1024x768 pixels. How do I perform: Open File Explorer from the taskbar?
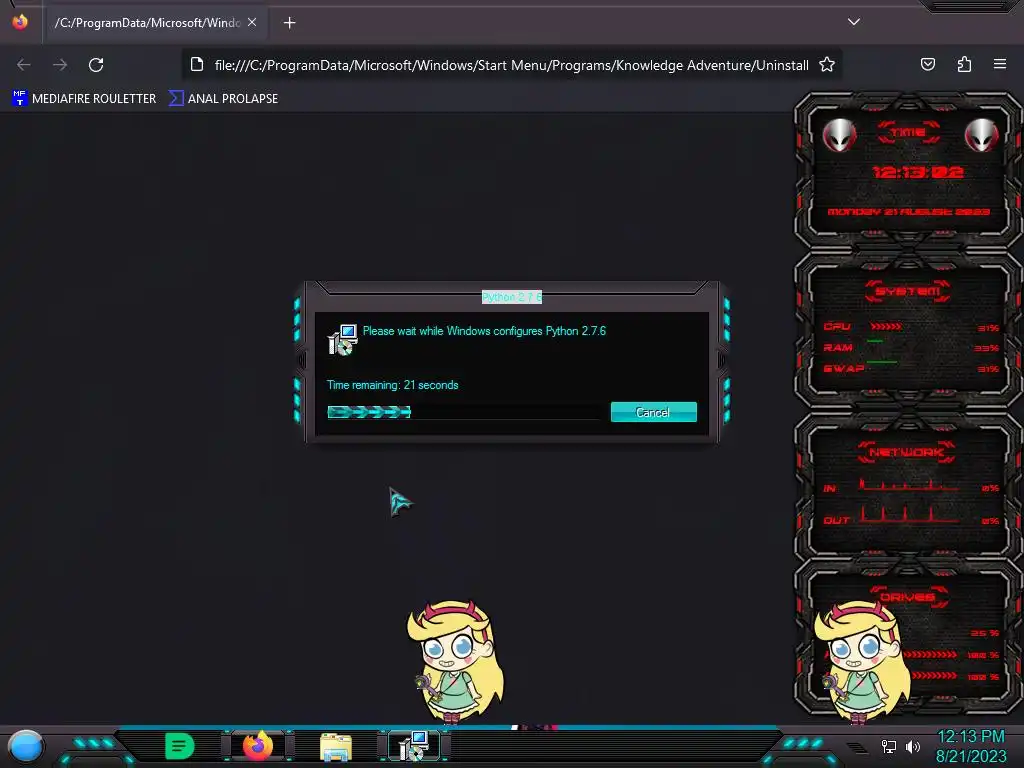[336, 747]
